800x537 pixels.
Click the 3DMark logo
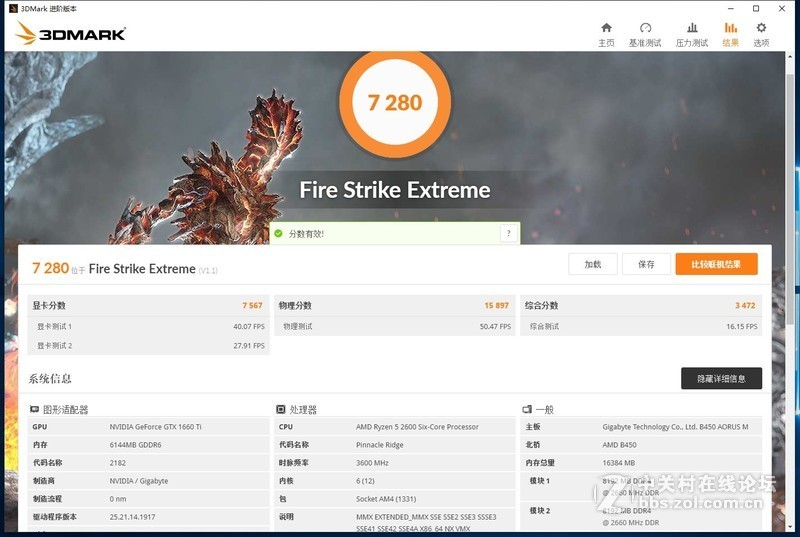(70, 34)
